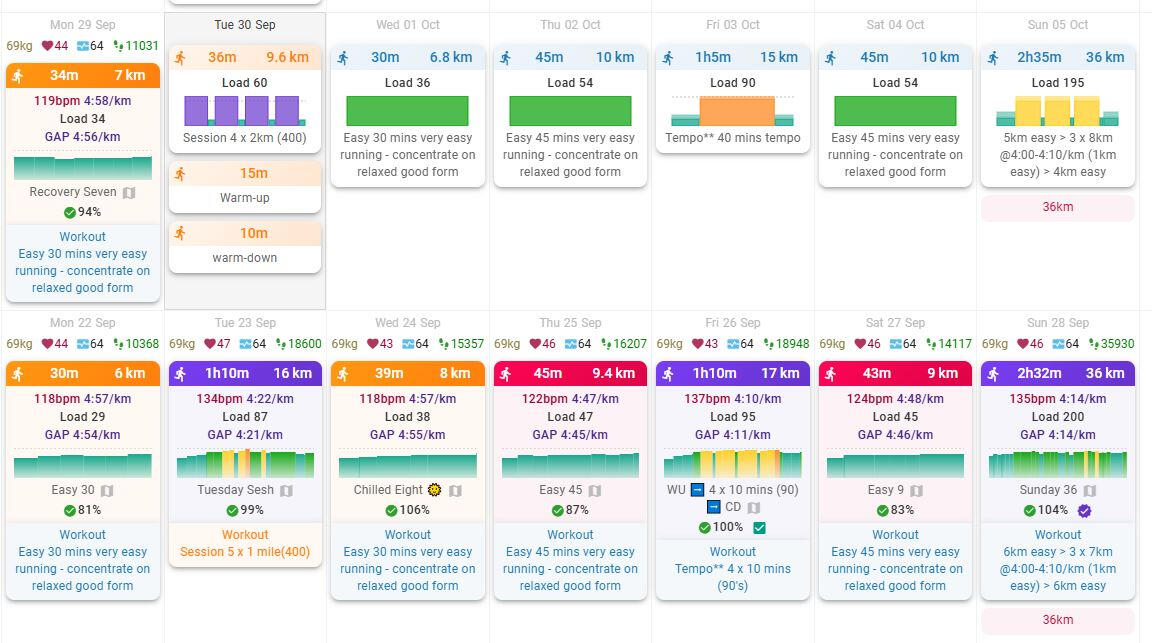Select the Tue 30 Sep day header
1152x643 pixels.
[x=245, y=25]
